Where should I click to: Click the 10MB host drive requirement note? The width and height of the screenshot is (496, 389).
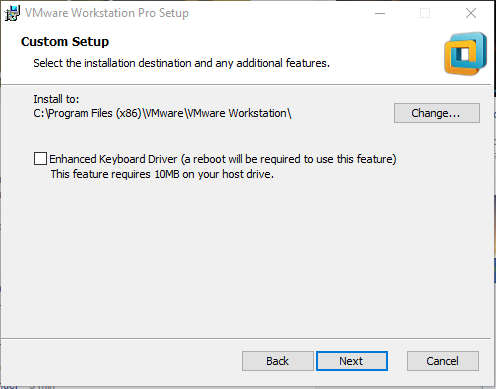[x=162, y=174]
